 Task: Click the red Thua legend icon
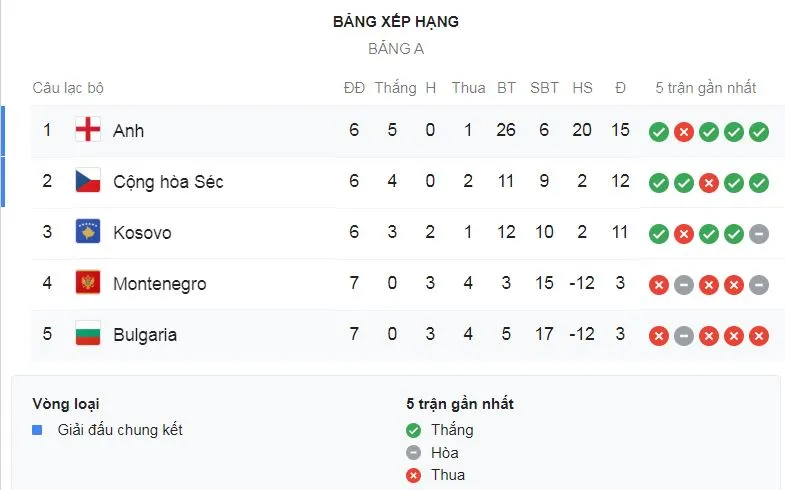coord(414,475)
